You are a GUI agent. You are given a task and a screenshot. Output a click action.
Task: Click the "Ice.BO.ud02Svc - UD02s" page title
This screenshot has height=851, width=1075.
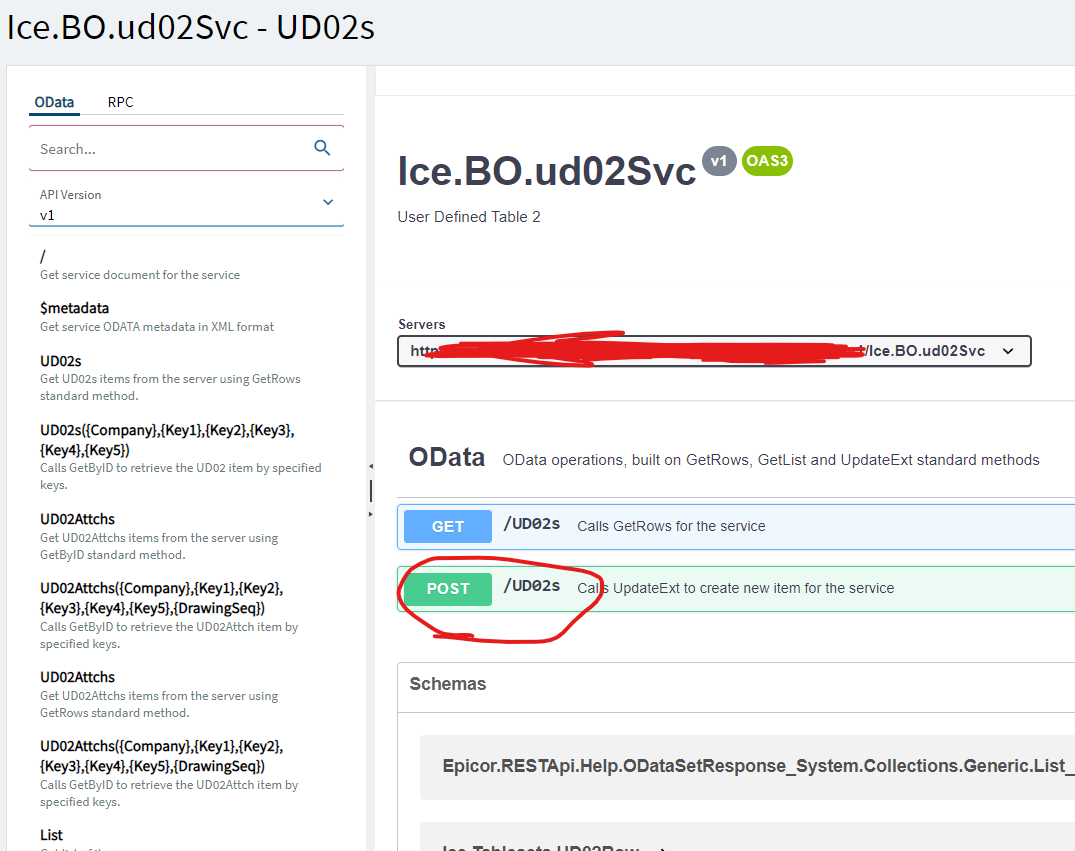(x=191, y=28)
